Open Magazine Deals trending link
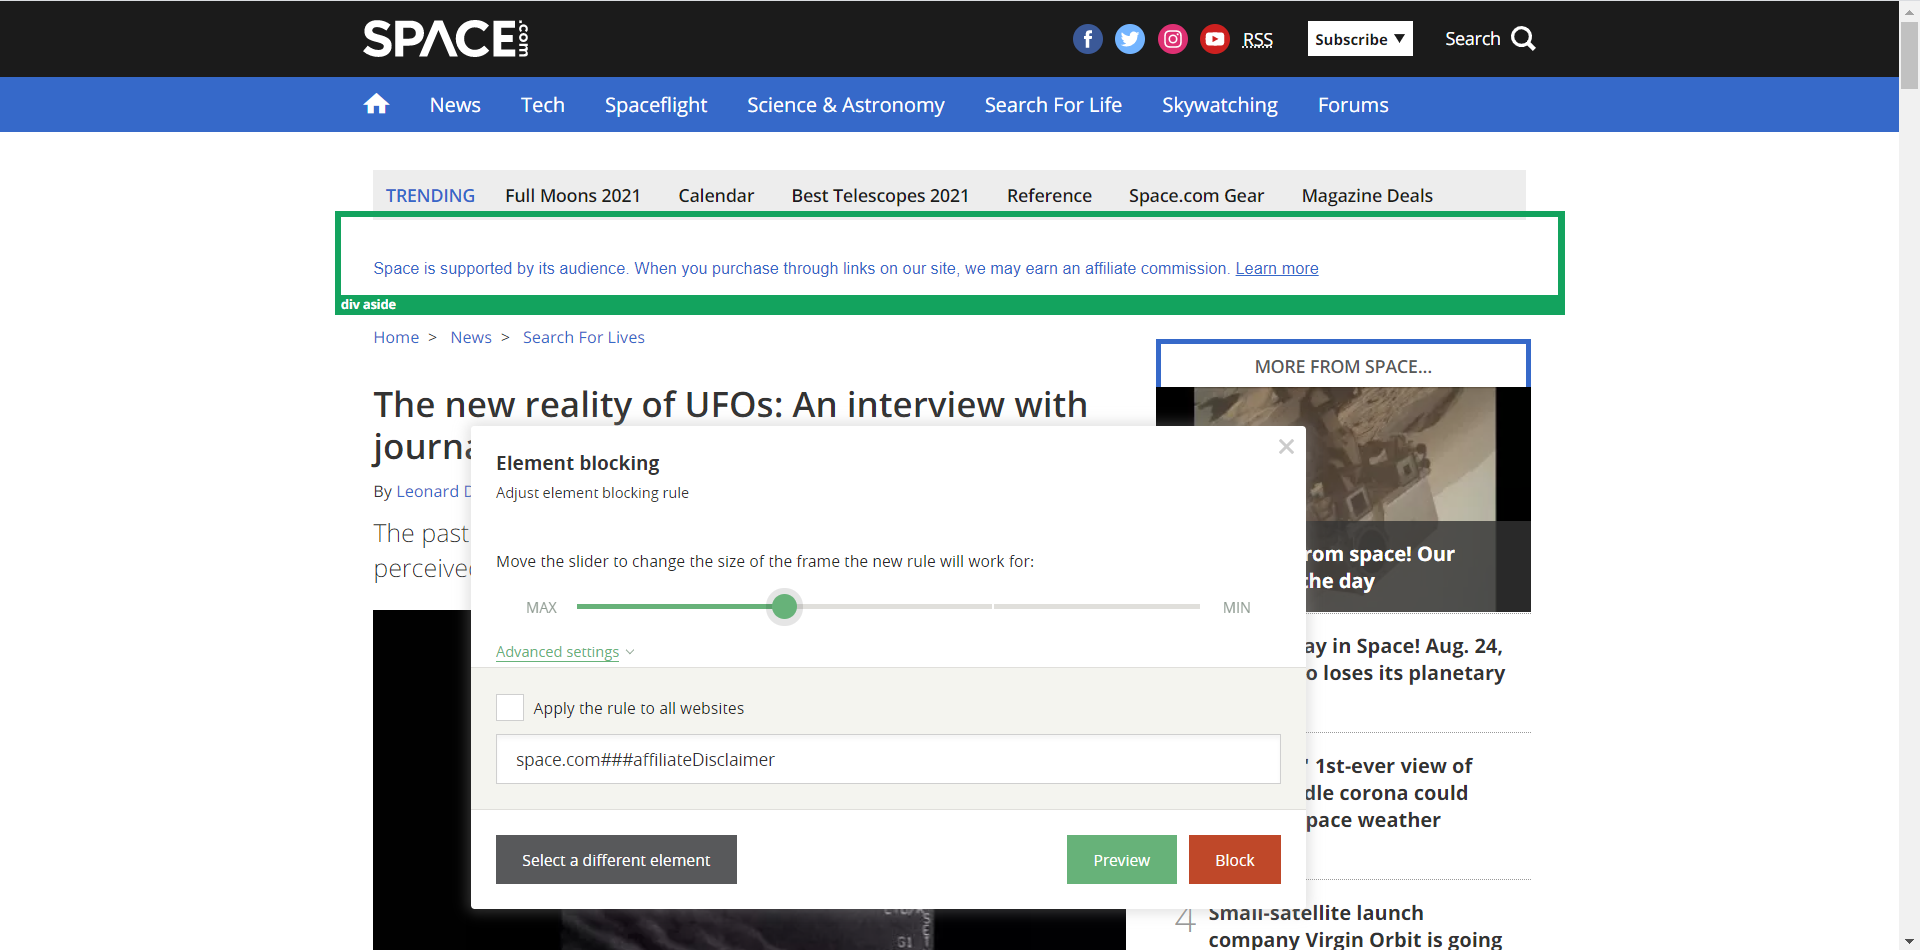The height and width of the screenshot is (950, 1920). click(1367, 196)
